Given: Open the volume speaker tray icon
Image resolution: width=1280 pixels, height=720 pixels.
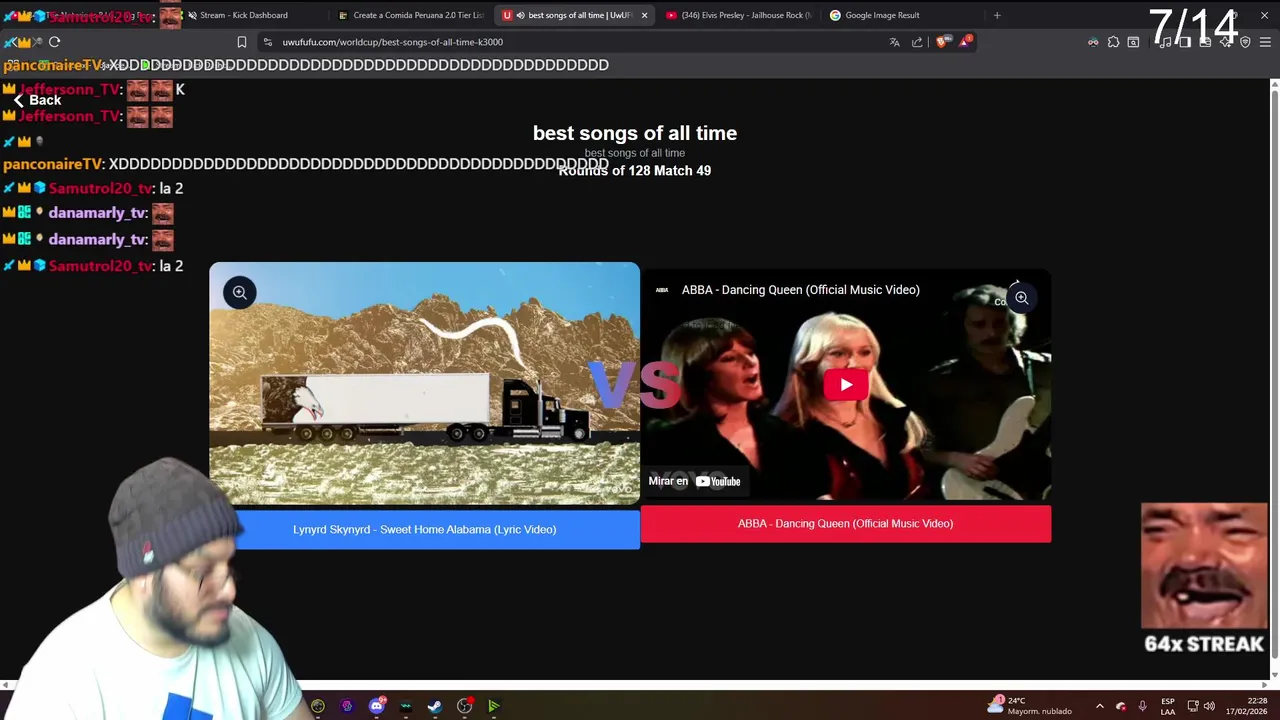Looking at the screenshot, I should [1209, 706].
